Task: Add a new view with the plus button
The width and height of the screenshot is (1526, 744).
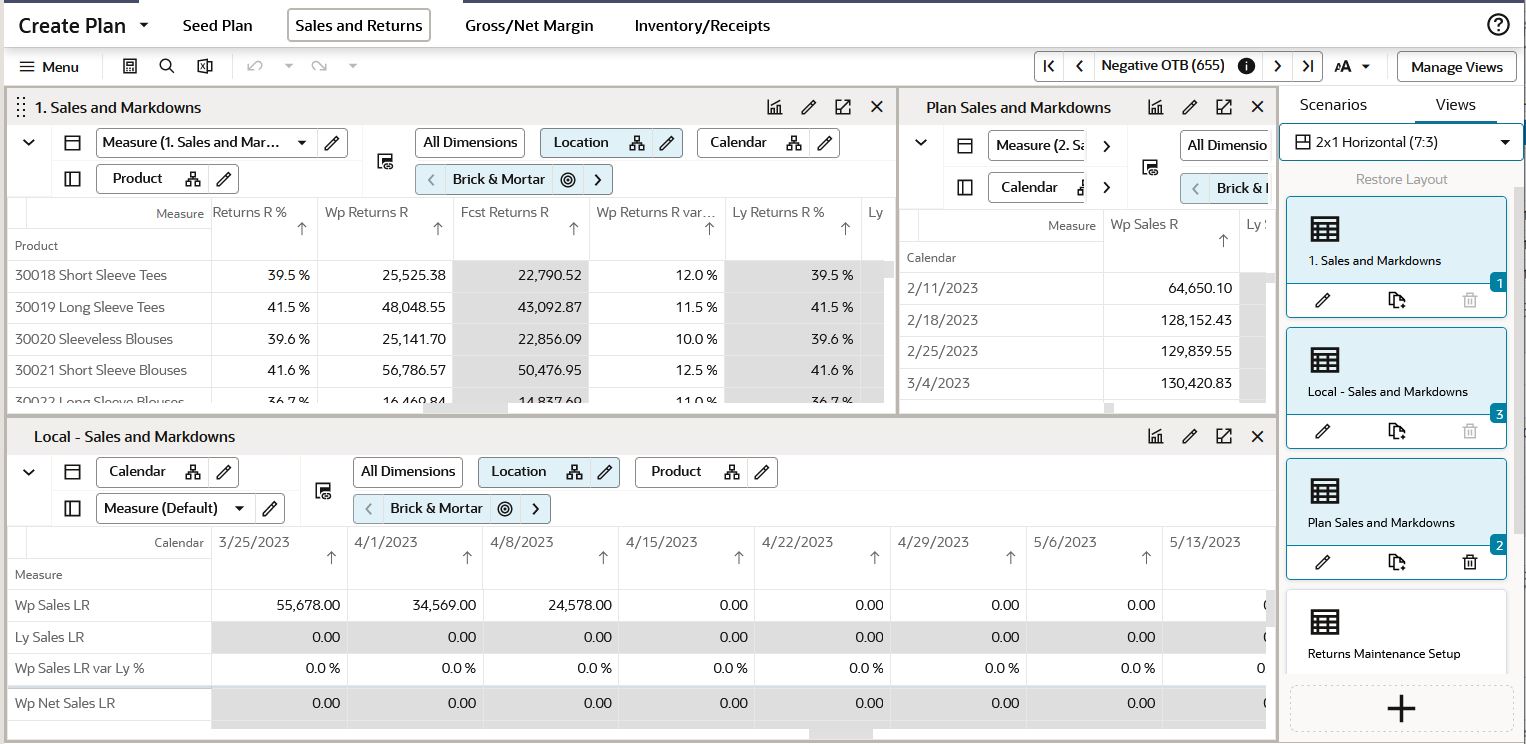Action: (1401, 709)
